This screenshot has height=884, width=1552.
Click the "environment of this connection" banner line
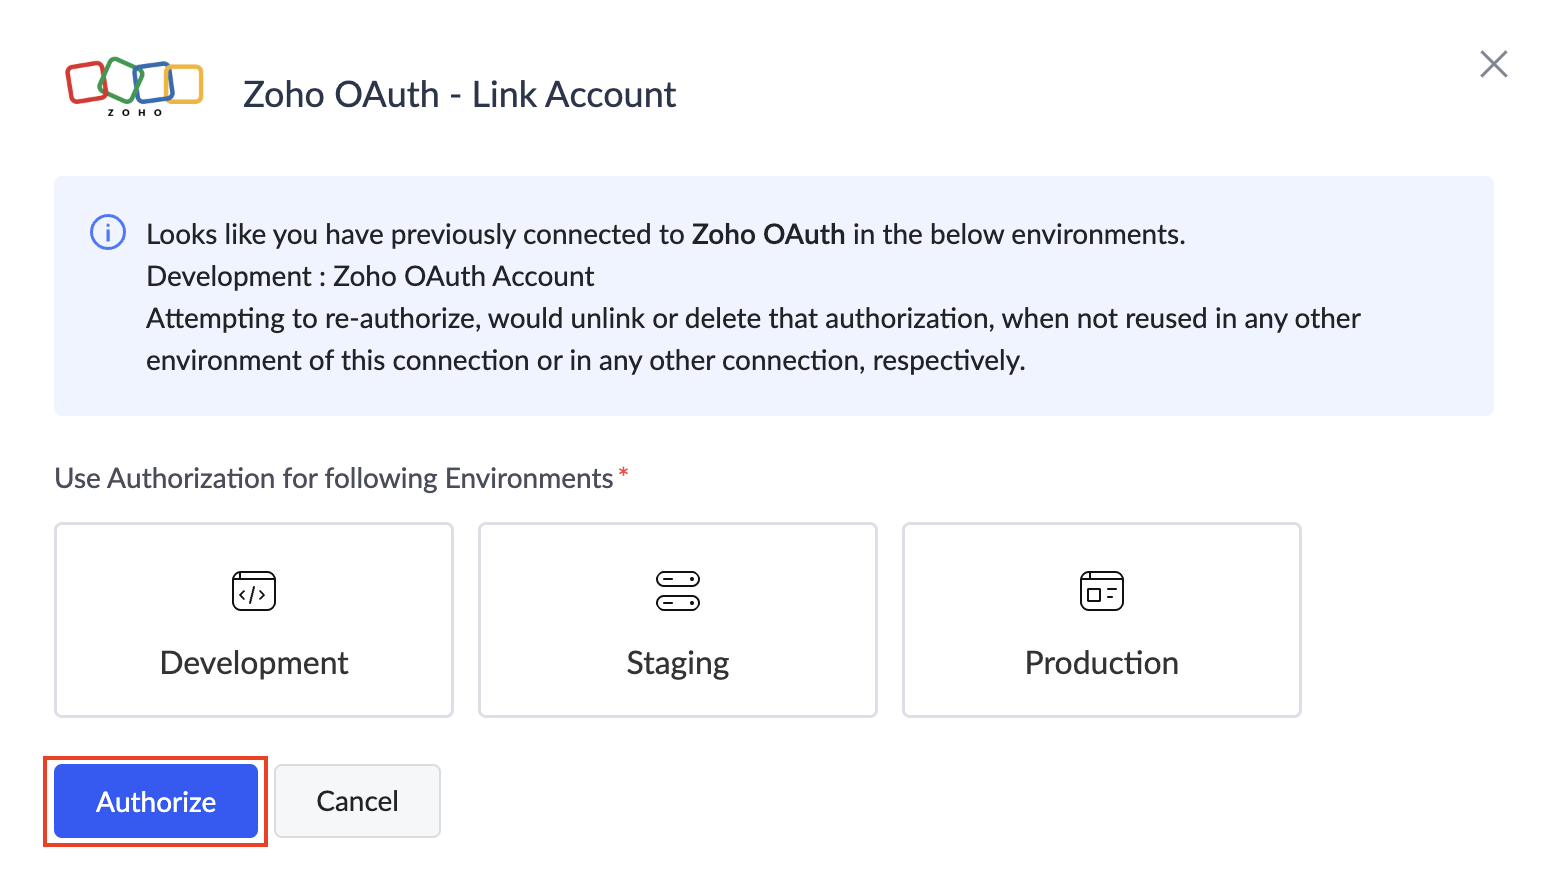[x=585, y=360]
